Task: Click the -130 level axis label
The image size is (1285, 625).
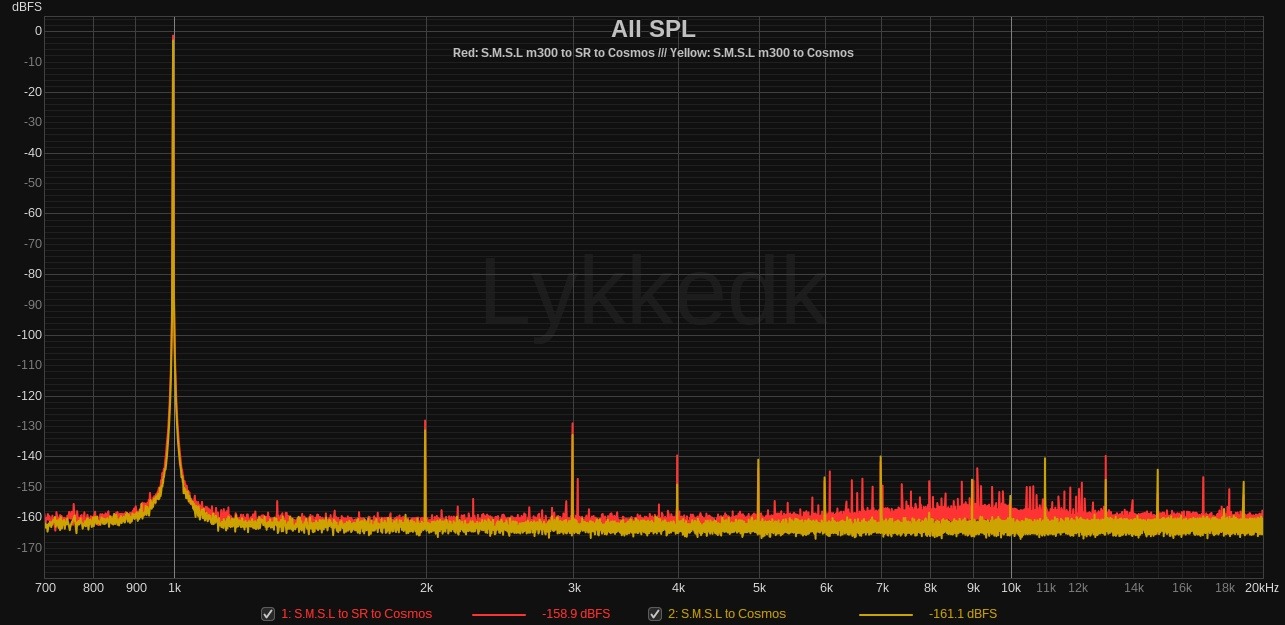Action: (27, 426)
